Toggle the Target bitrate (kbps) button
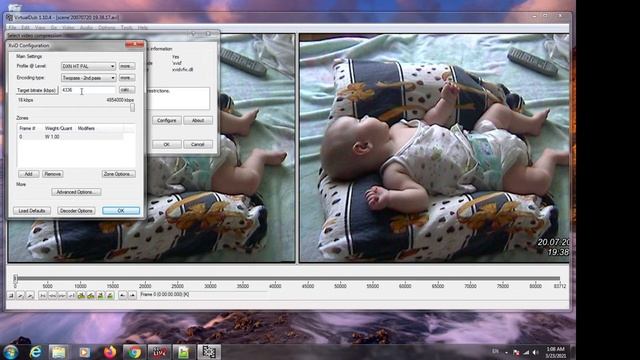This screenshot has height=360, width=640. 37,90
